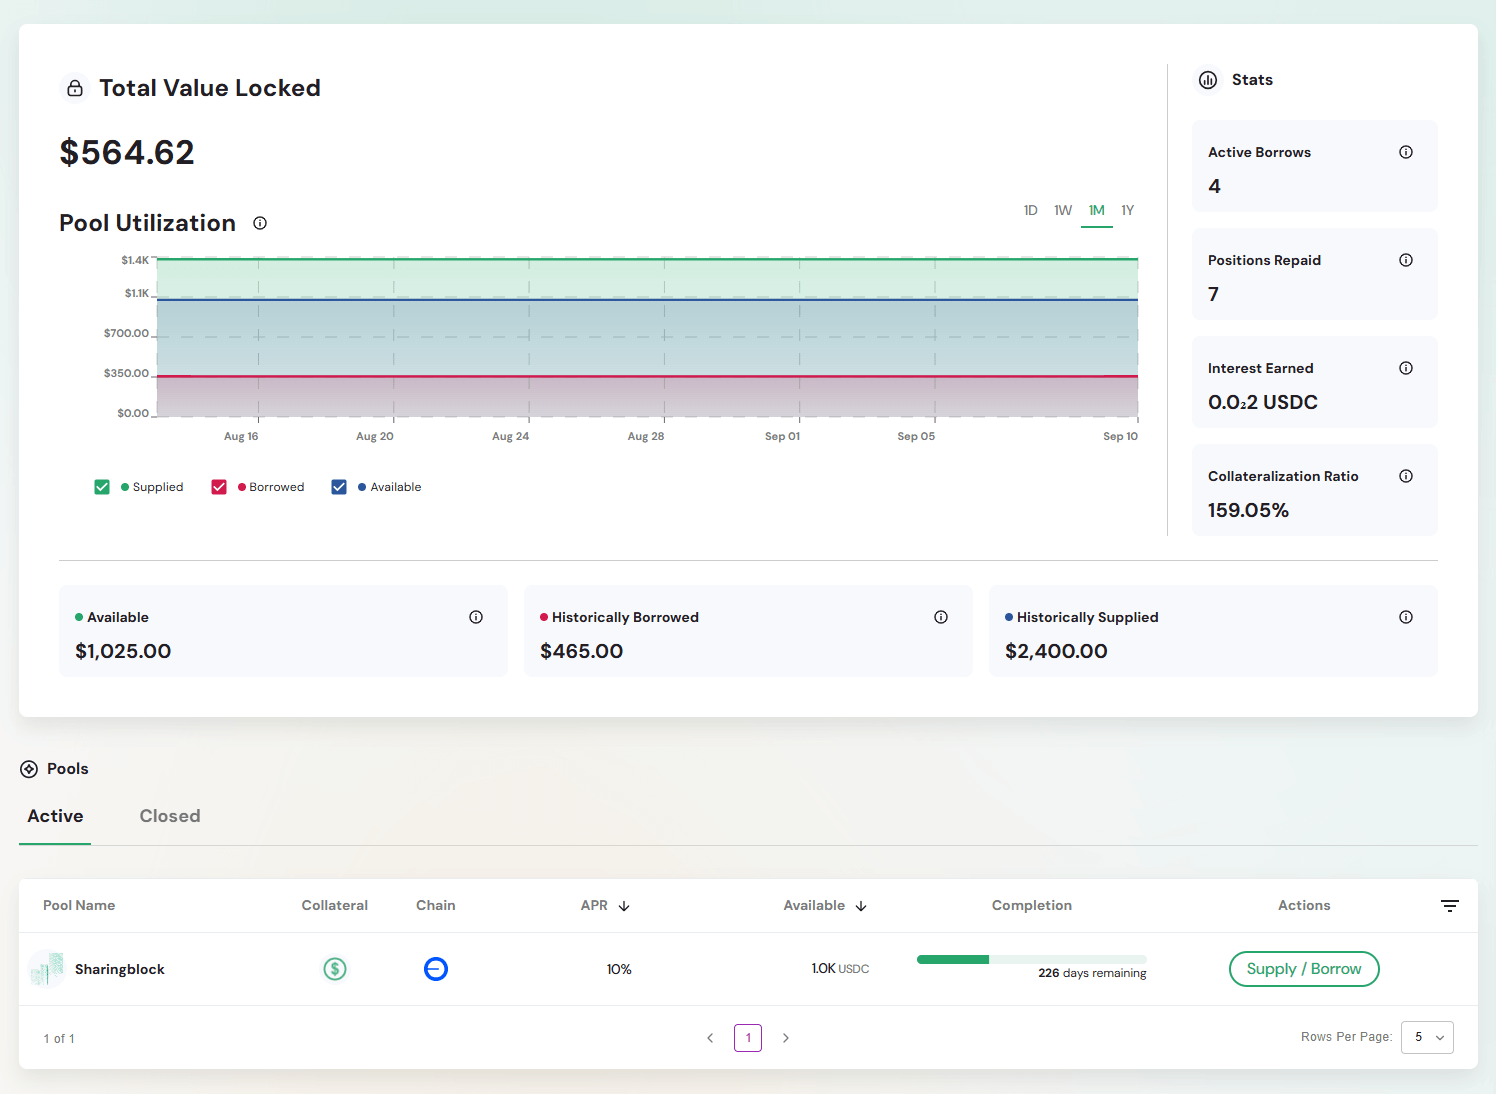
Task: Uncheck the Supplied chart checkbox
Action: click(102, 487)
